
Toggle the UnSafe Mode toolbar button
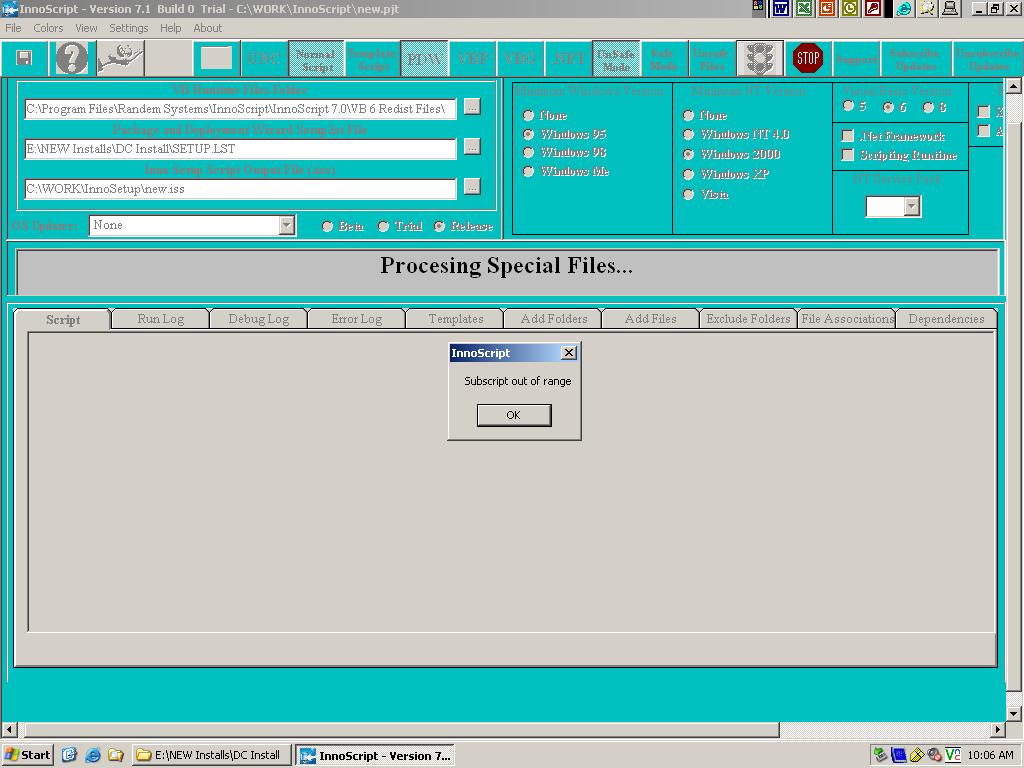pos(616,60)
